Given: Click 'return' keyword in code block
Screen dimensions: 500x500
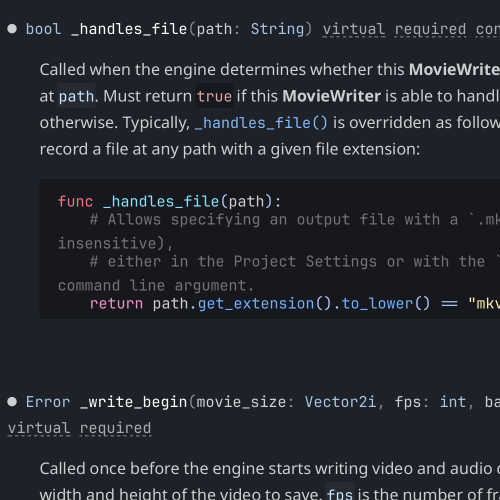Looking at the screenshot, I should [x=116, y=304].
